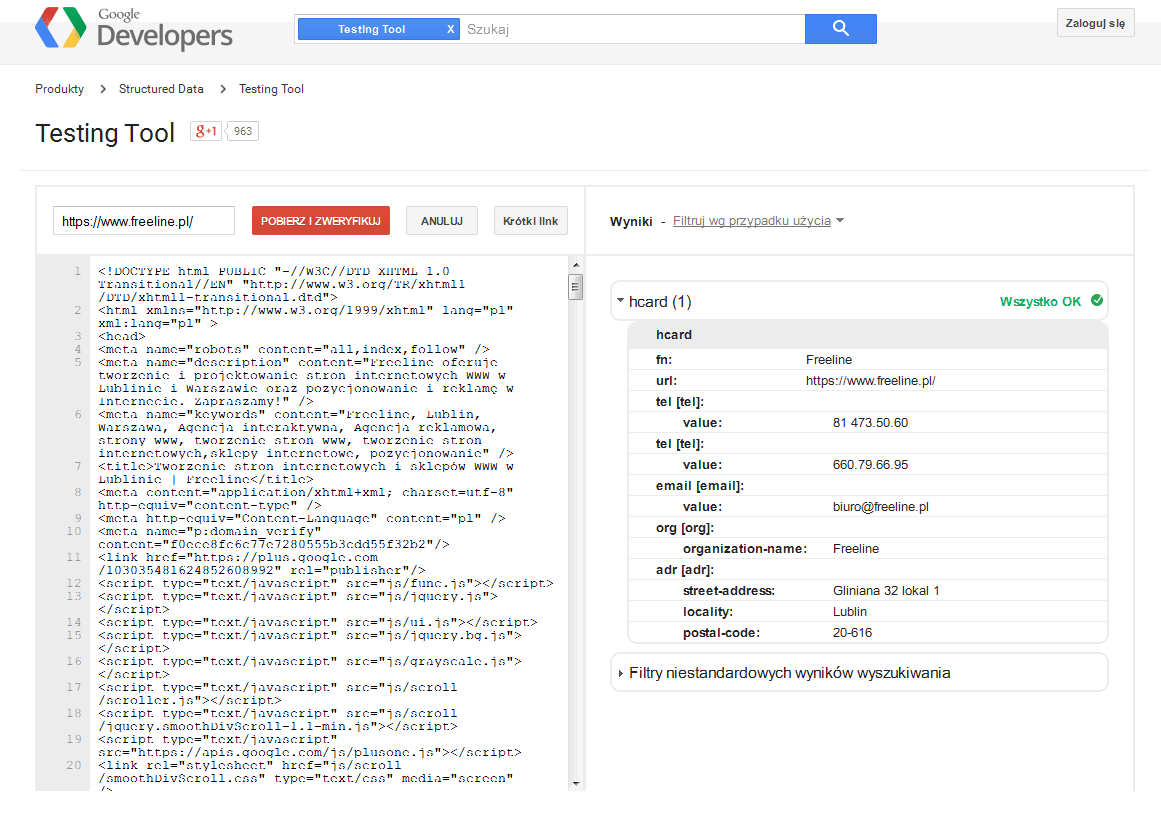Click the Testing Tool page heading
The height and width of the screenshot is (828, 1161).
105,133
